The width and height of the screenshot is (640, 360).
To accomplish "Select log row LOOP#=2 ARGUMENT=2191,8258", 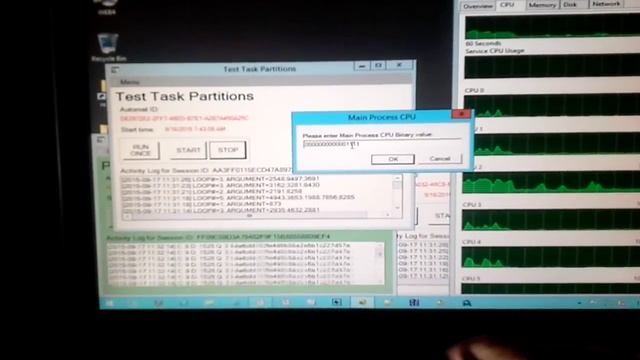I will click(212, 191).
